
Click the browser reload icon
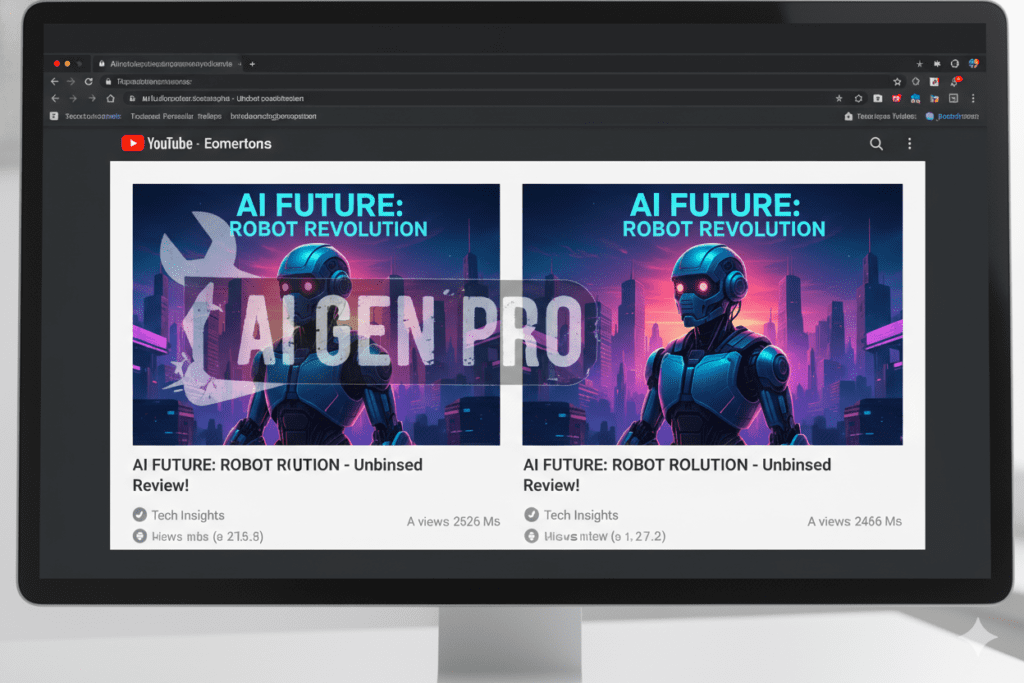coord(89,80)
